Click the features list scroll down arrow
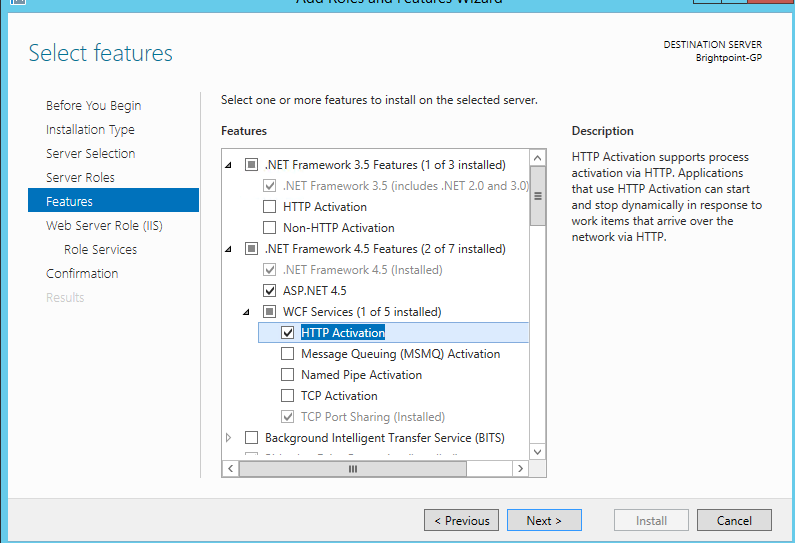The width and height of the screenshot is (795, 543). (x=538, y=452)
